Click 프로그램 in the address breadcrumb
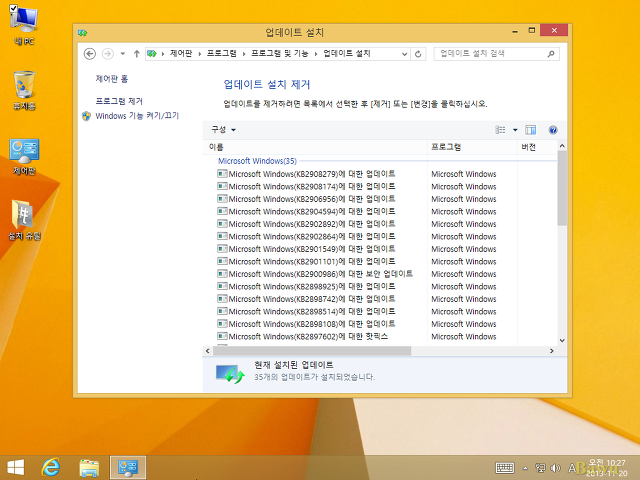This screenshot has width=640, height=480. pyautogui.click(x=222, y=53)
